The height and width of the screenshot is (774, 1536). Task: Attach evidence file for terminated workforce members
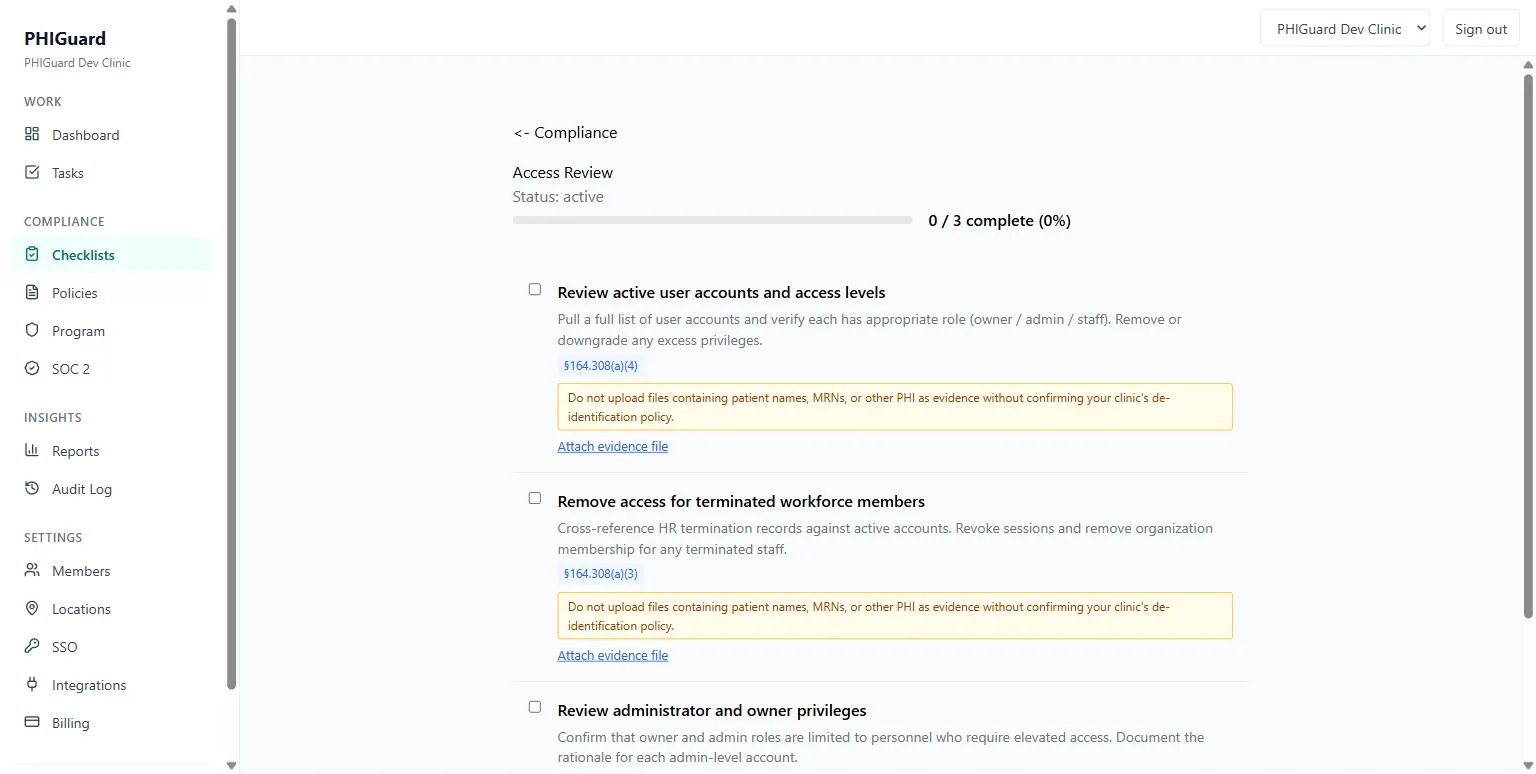click(x=613, y=656)
